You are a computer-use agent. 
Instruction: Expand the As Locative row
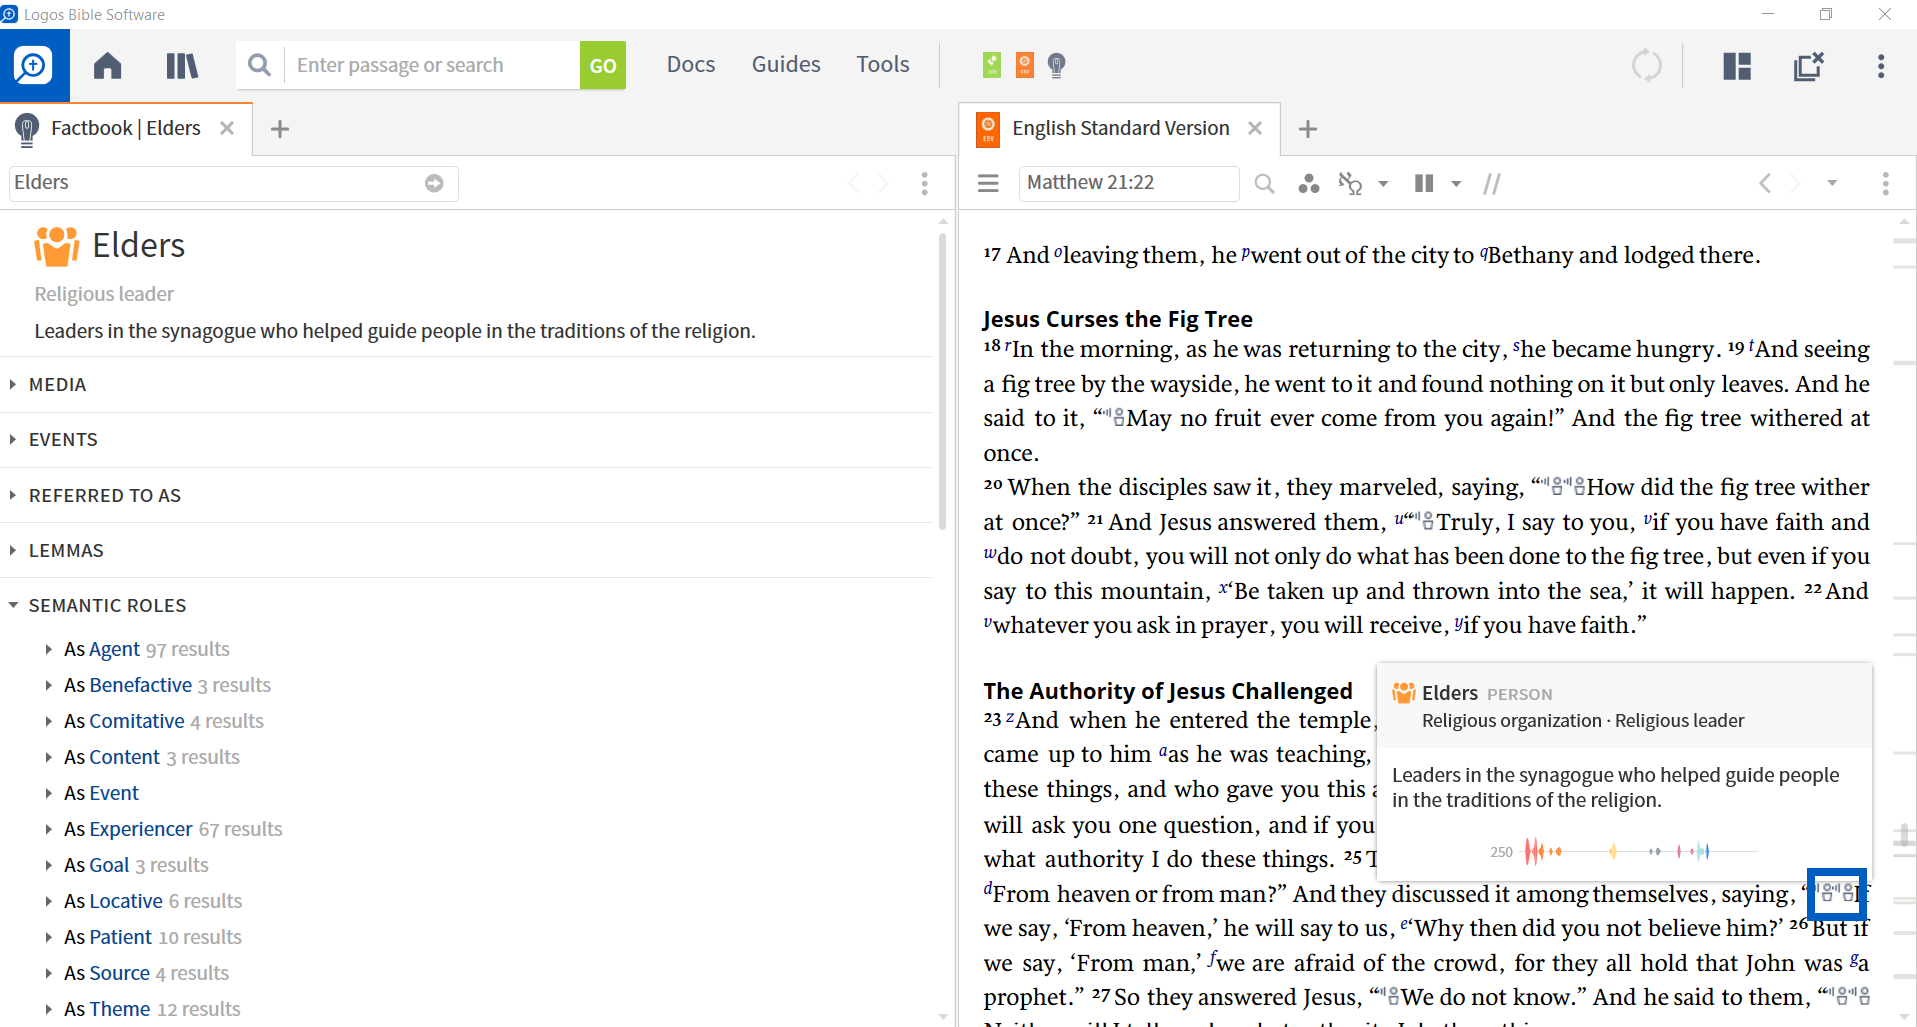(x=48, y=901)
